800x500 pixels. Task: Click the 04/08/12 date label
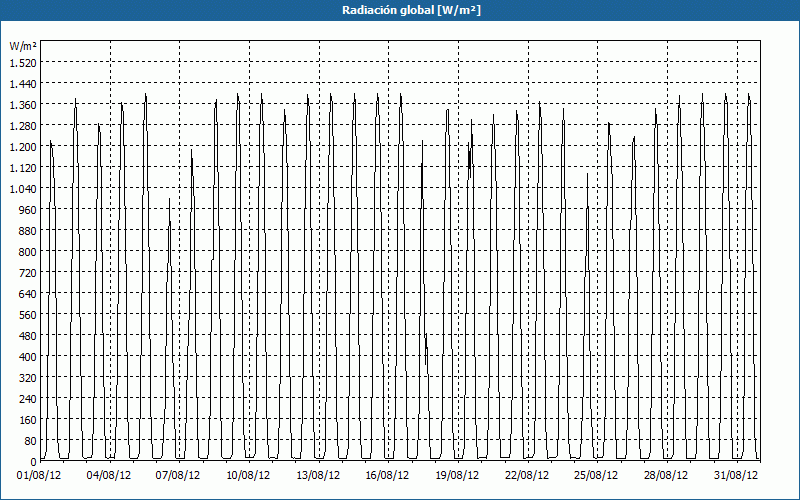109,475
